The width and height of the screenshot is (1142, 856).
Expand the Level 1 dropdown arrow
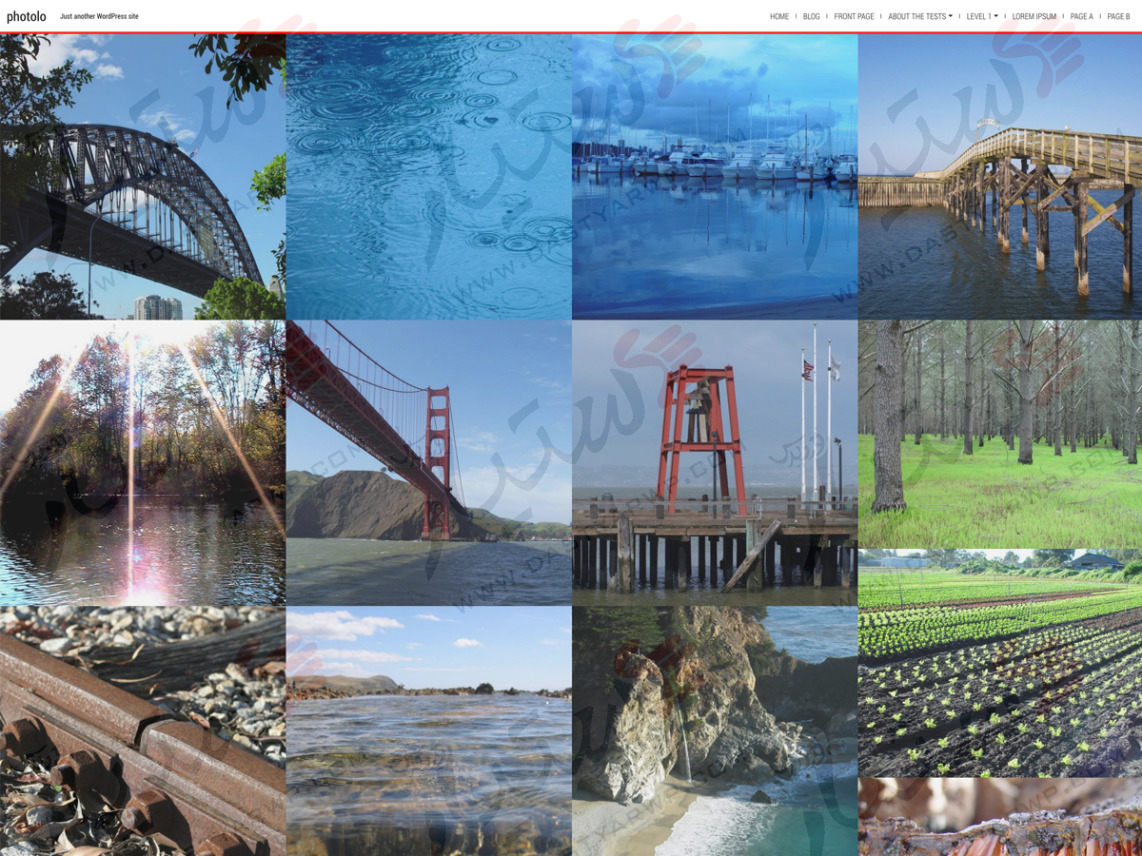click(x=996, y=17)
